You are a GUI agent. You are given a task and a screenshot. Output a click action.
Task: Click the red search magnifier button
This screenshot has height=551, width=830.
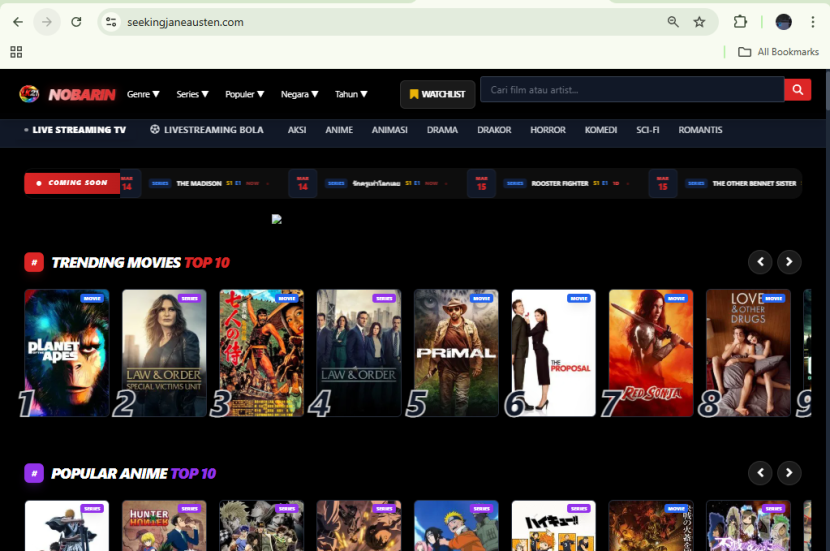click(x=797, y=91)
